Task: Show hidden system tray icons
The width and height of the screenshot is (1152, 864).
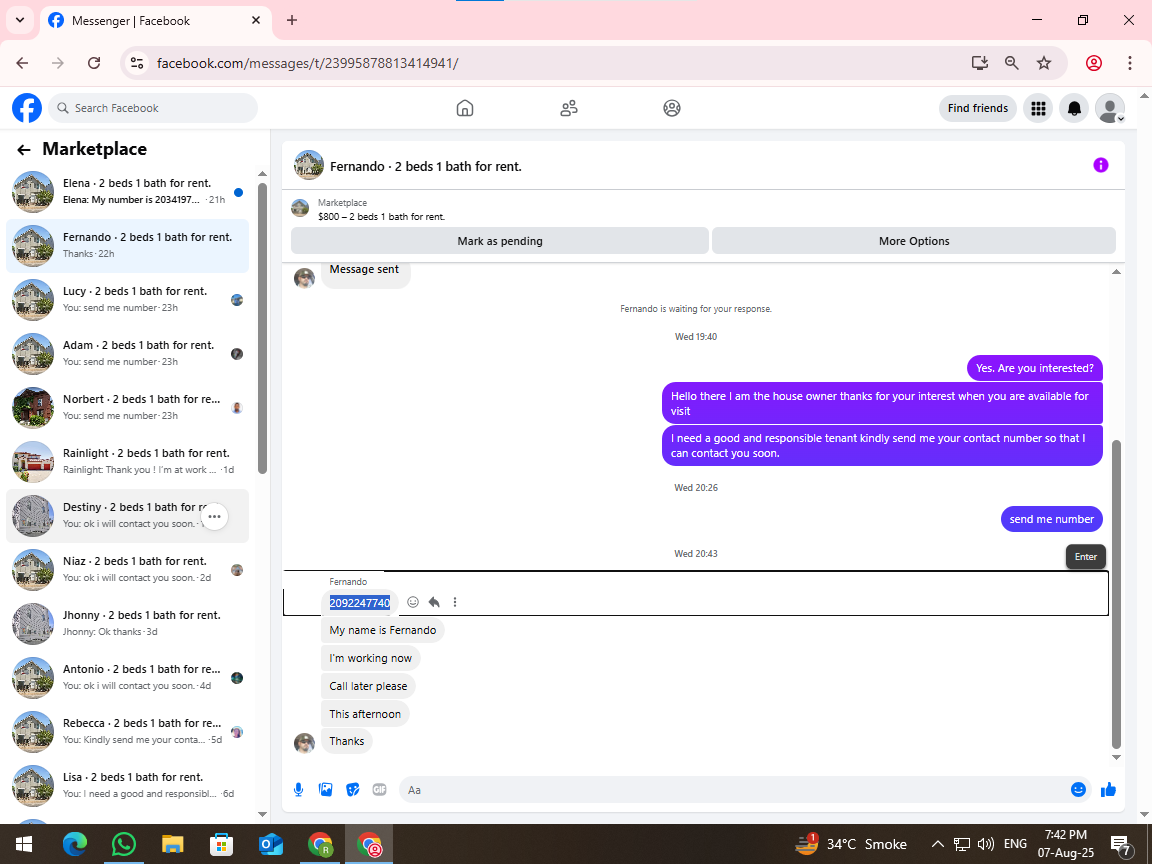Action: (937, 844)
